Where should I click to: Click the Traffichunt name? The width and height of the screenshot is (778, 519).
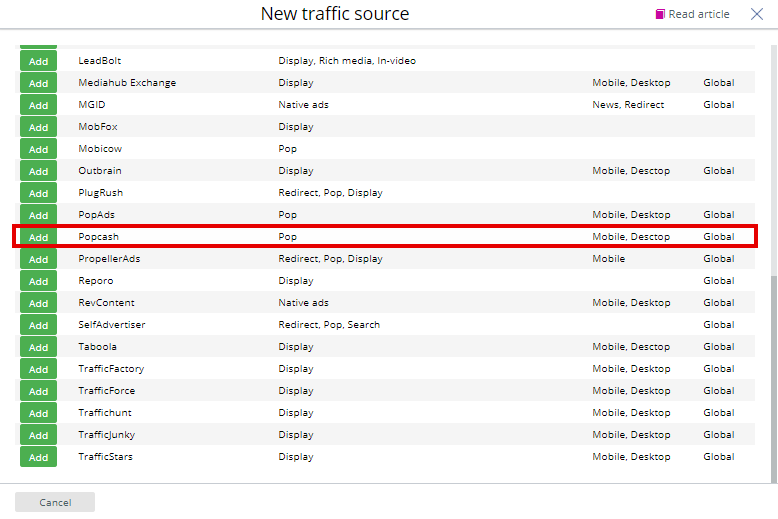105,412
